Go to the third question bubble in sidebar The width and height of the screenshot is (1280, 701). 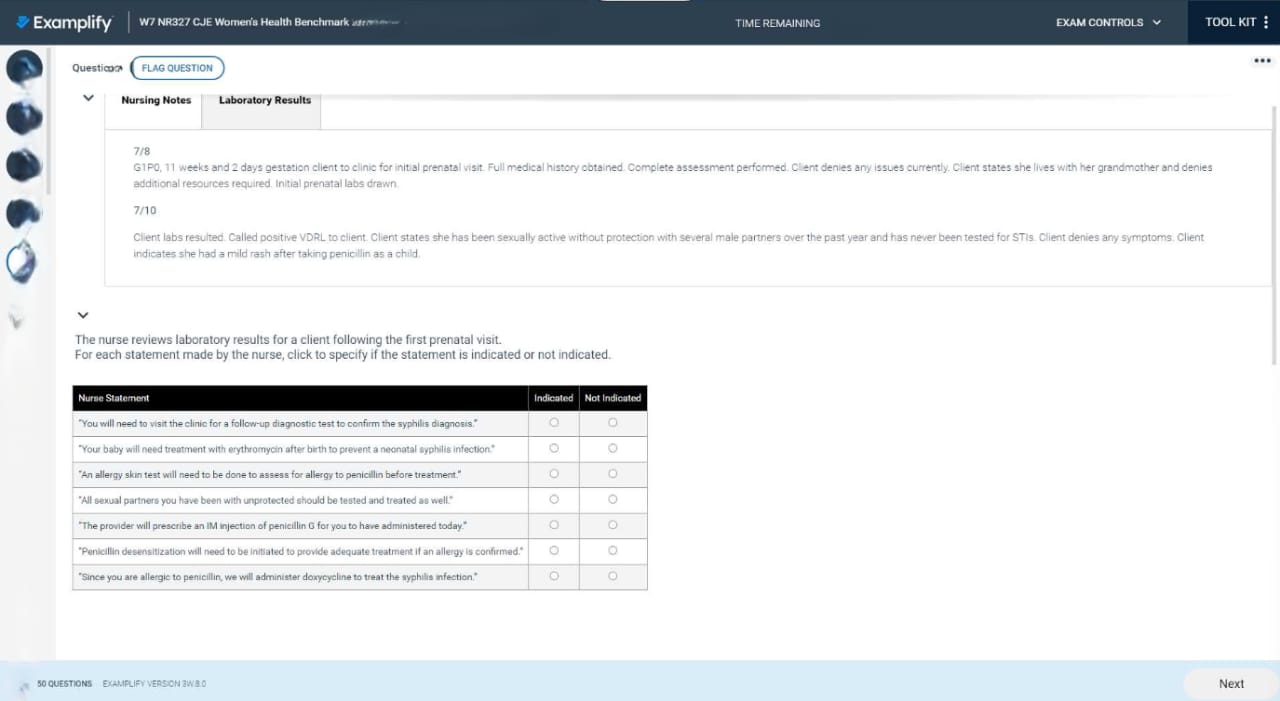24,165
